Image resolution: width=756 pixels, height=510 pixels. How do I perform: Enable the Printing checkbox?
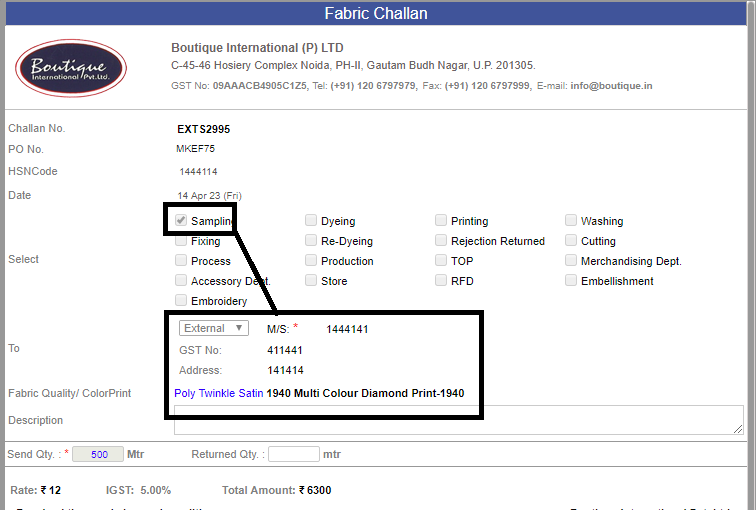tap(441, 220)
